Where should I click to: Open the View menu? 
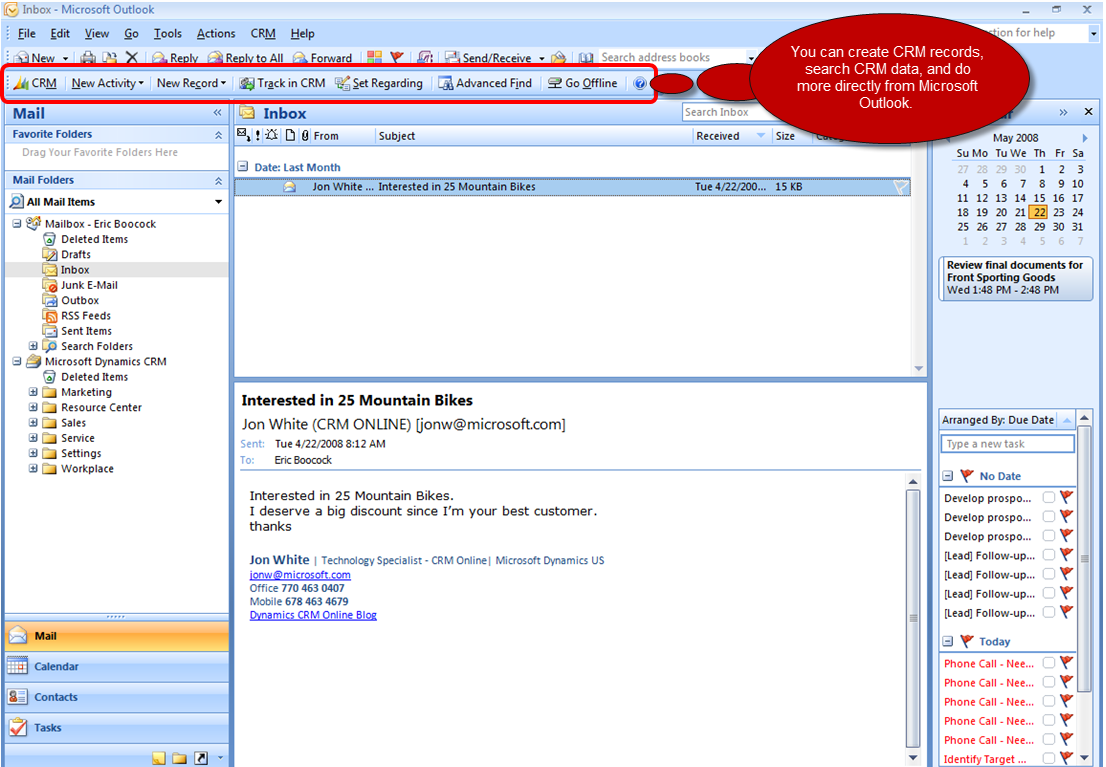click(97, 33)
